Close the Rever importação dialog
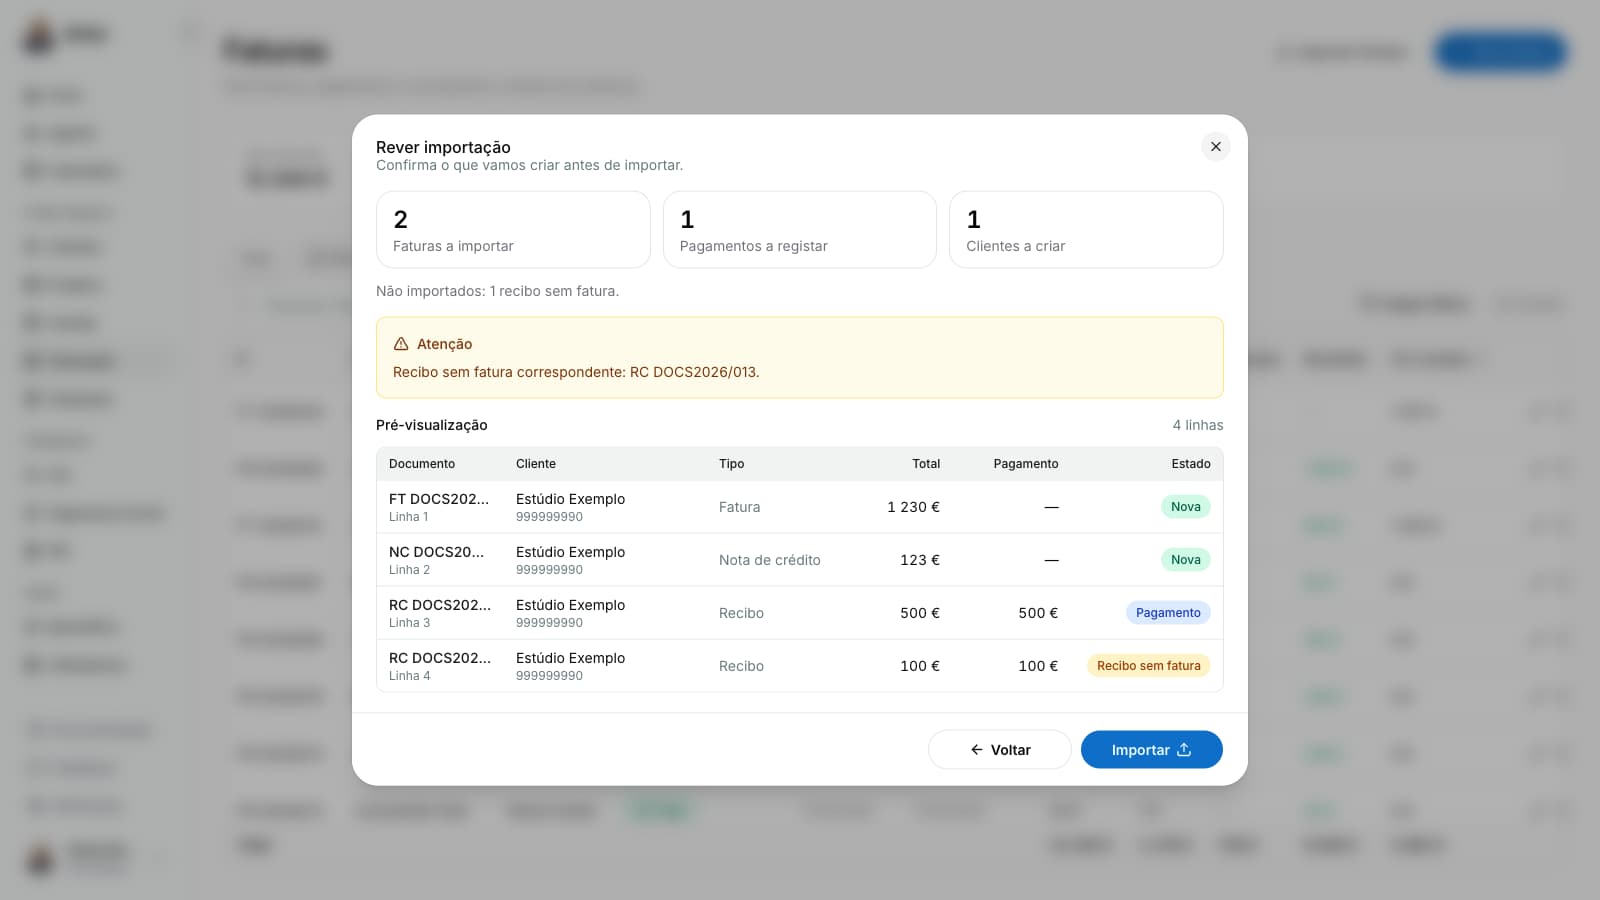Screen dimensions: 1600x900 [1215, 147]
